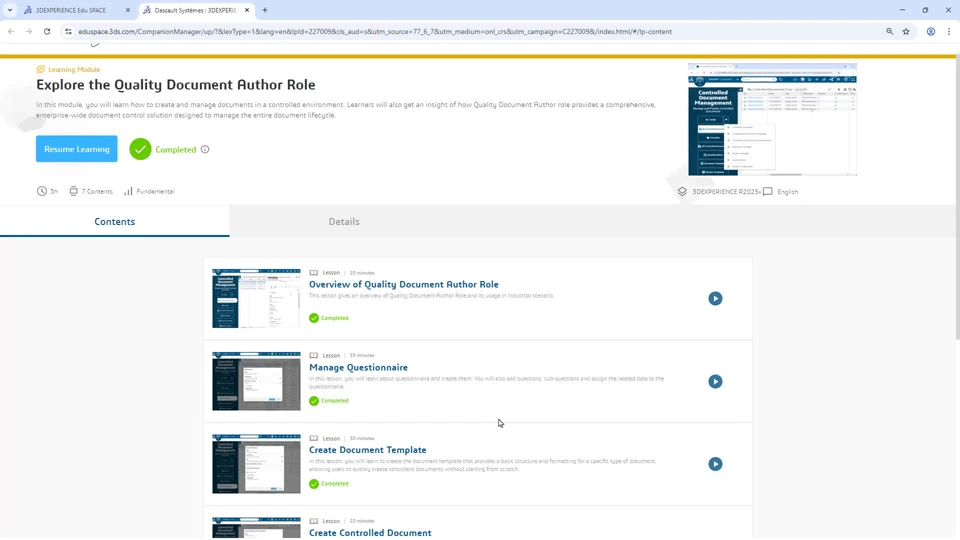This screenshot has height=540, width=960.
Task: Click completed checkmark under Manage Questionnaire
Action: tap(314, 400)
